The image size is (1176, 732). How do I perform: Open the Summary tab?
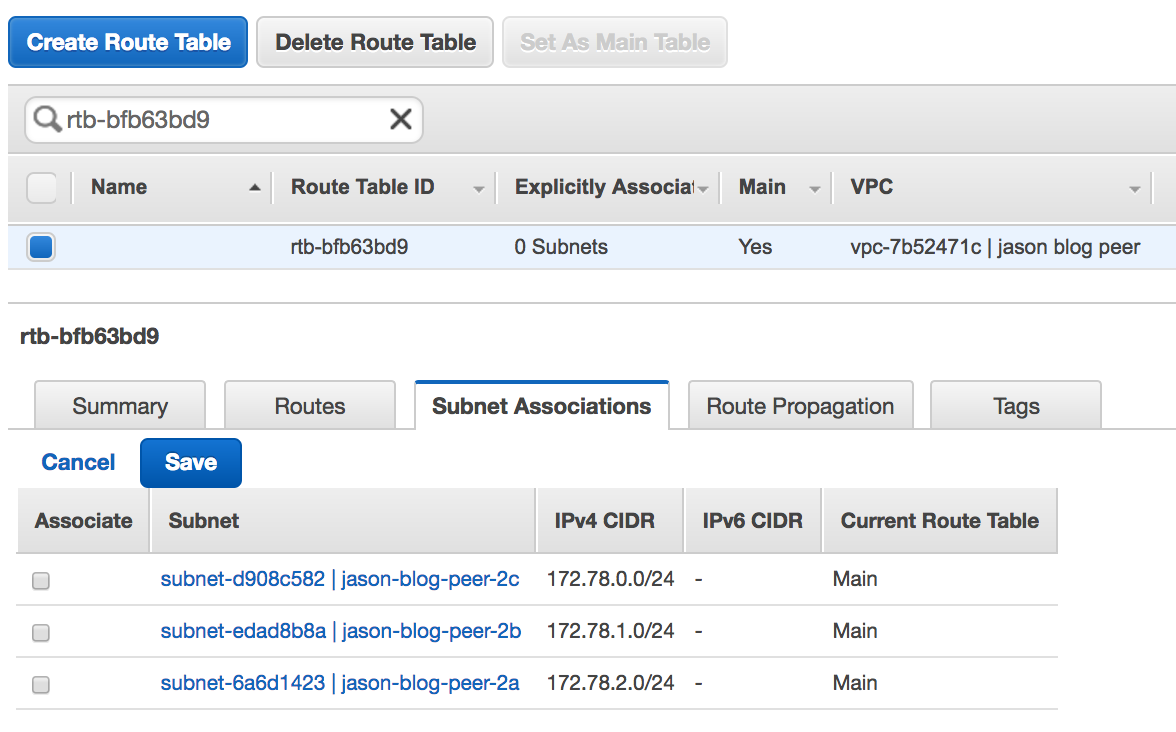[120, 406]
